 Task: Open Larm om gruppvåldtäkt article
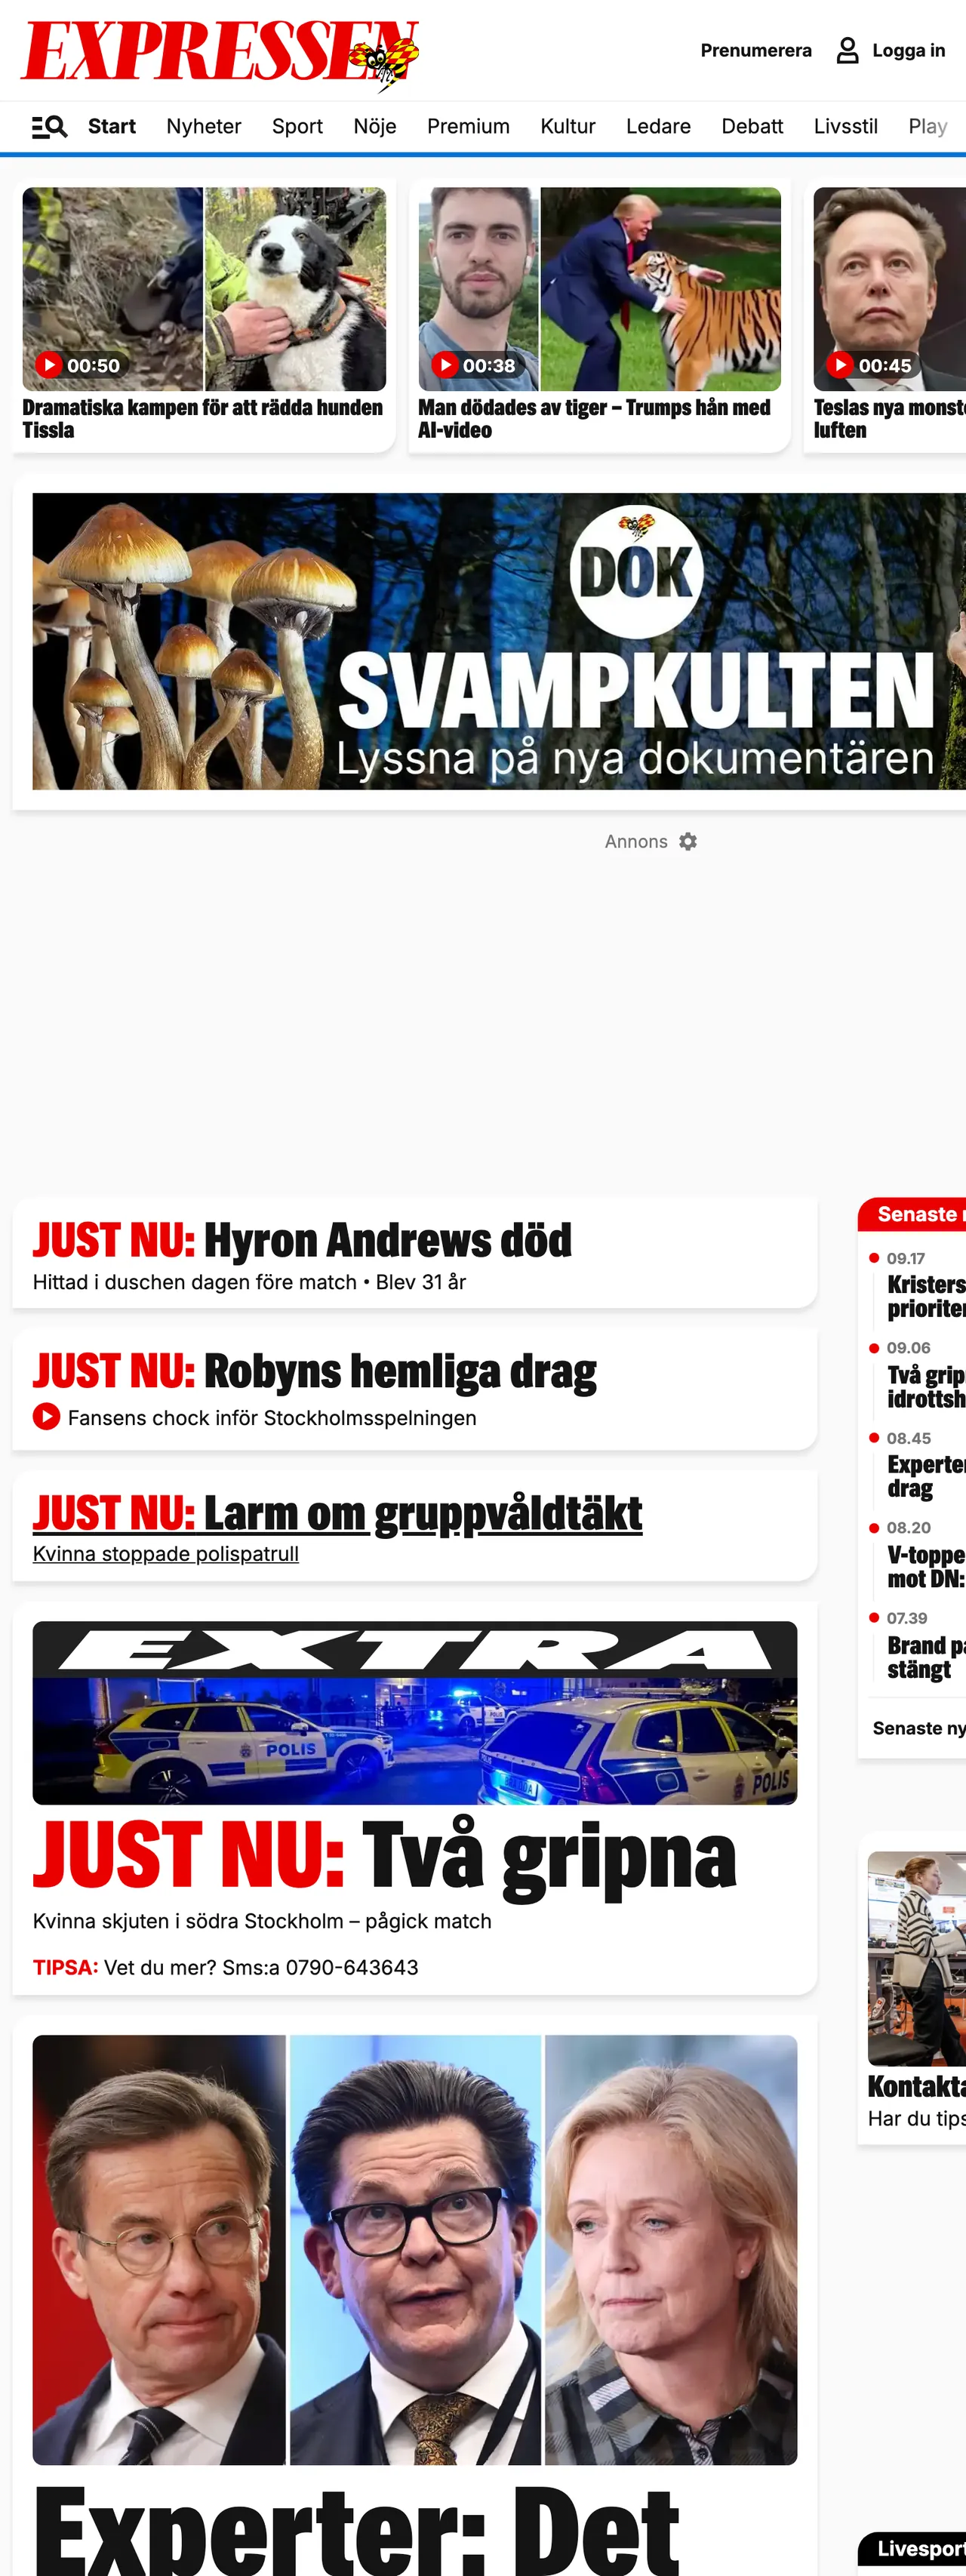[x=337, y=1514]
